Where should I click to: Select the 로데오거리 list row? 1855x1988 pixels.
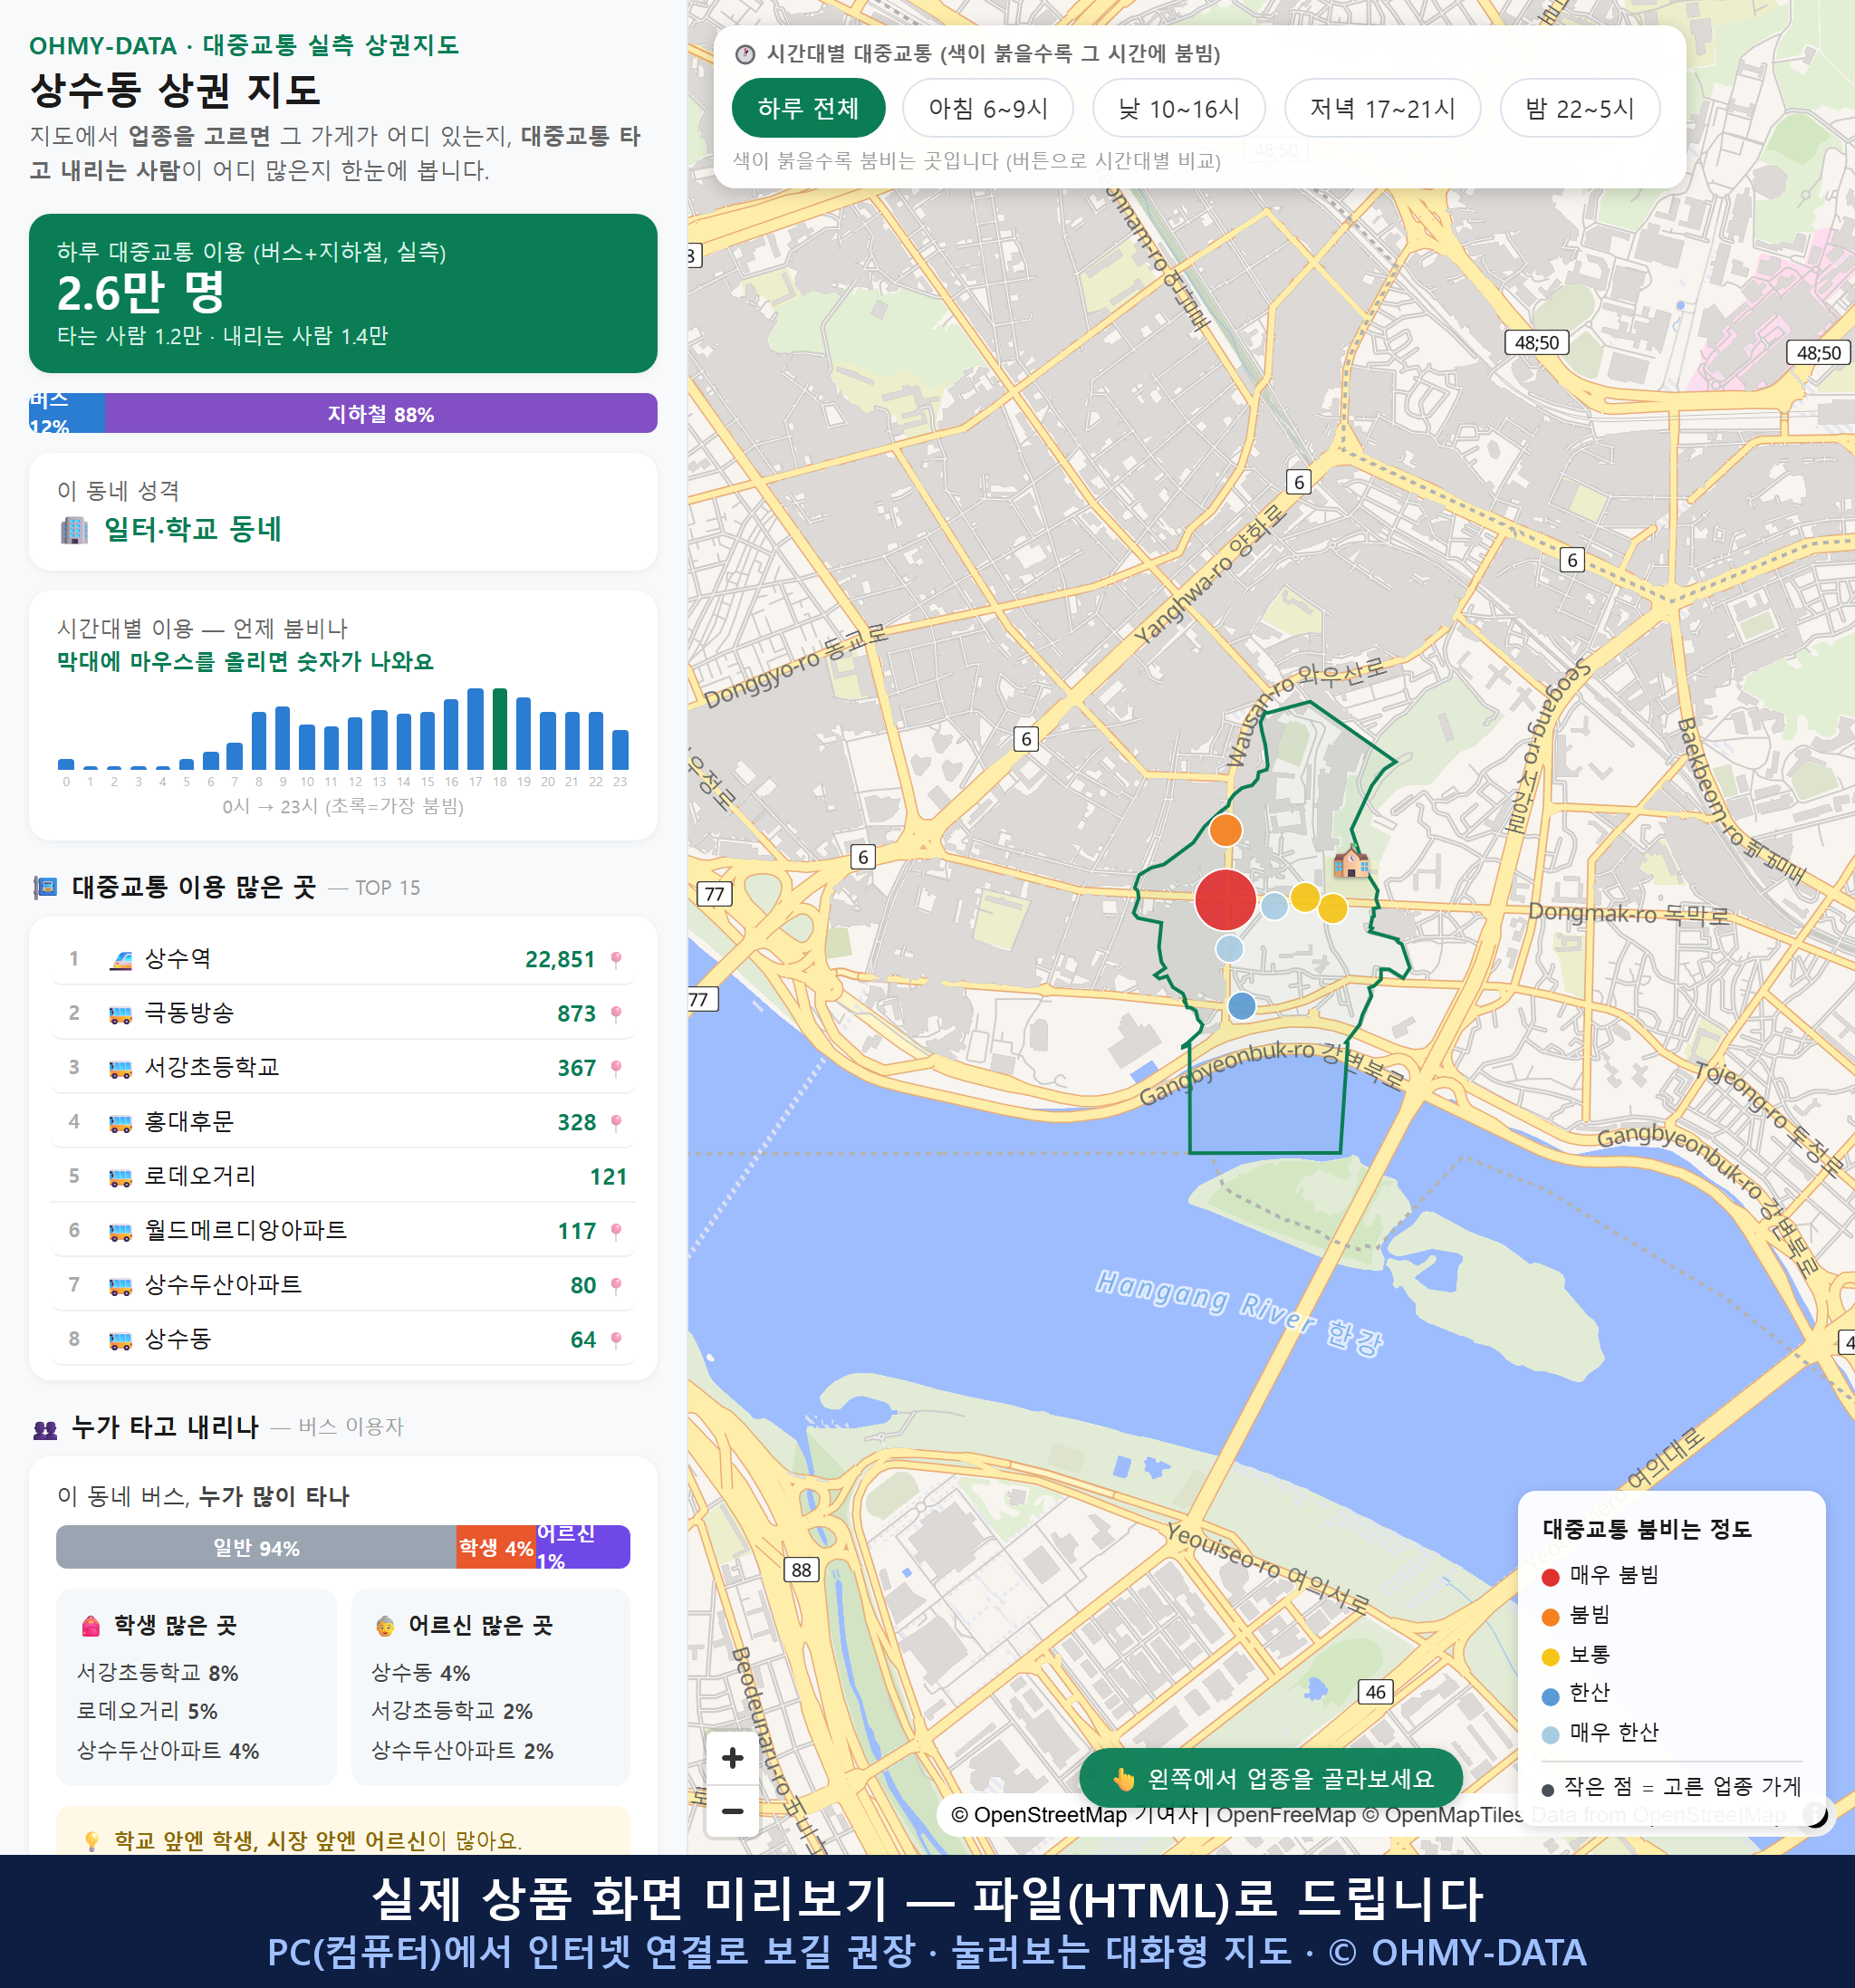[x=343, y=1176]
